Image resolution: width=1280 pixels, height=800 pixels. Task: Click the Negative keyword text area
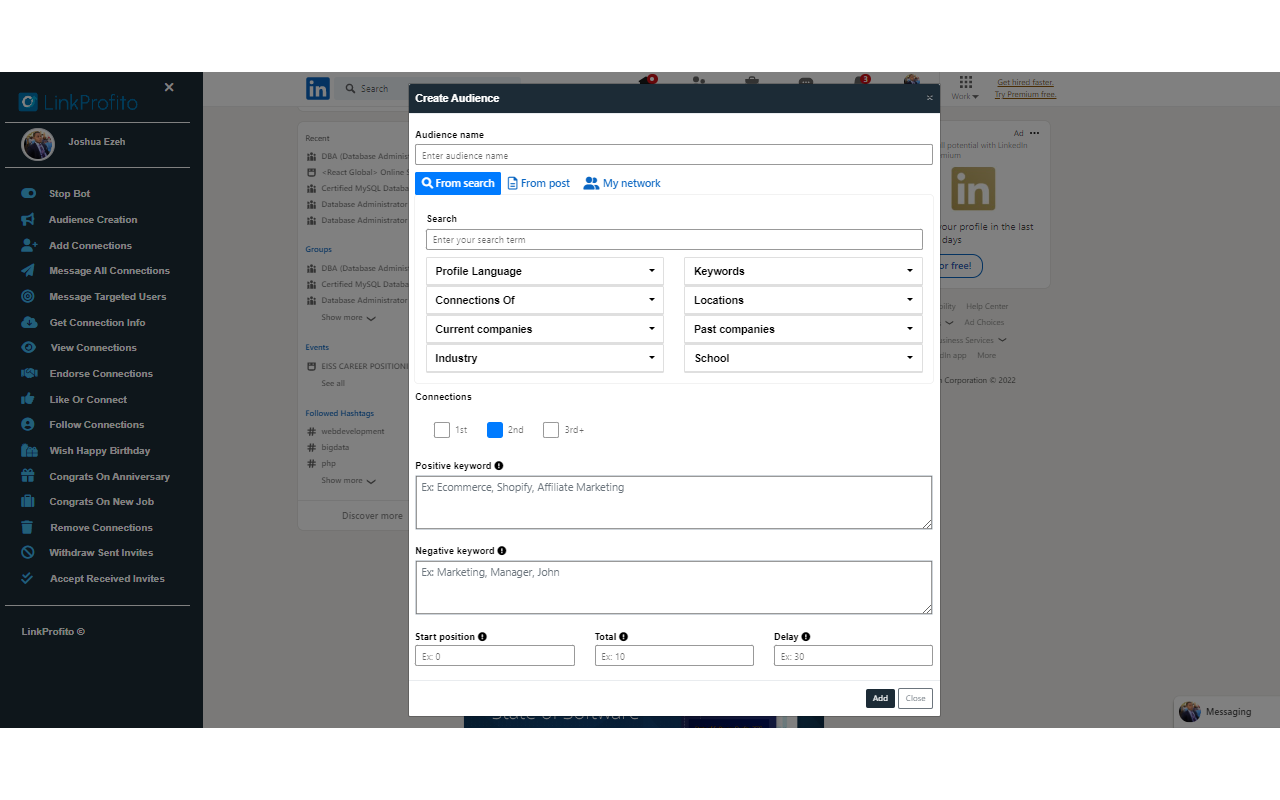(674, 587)
